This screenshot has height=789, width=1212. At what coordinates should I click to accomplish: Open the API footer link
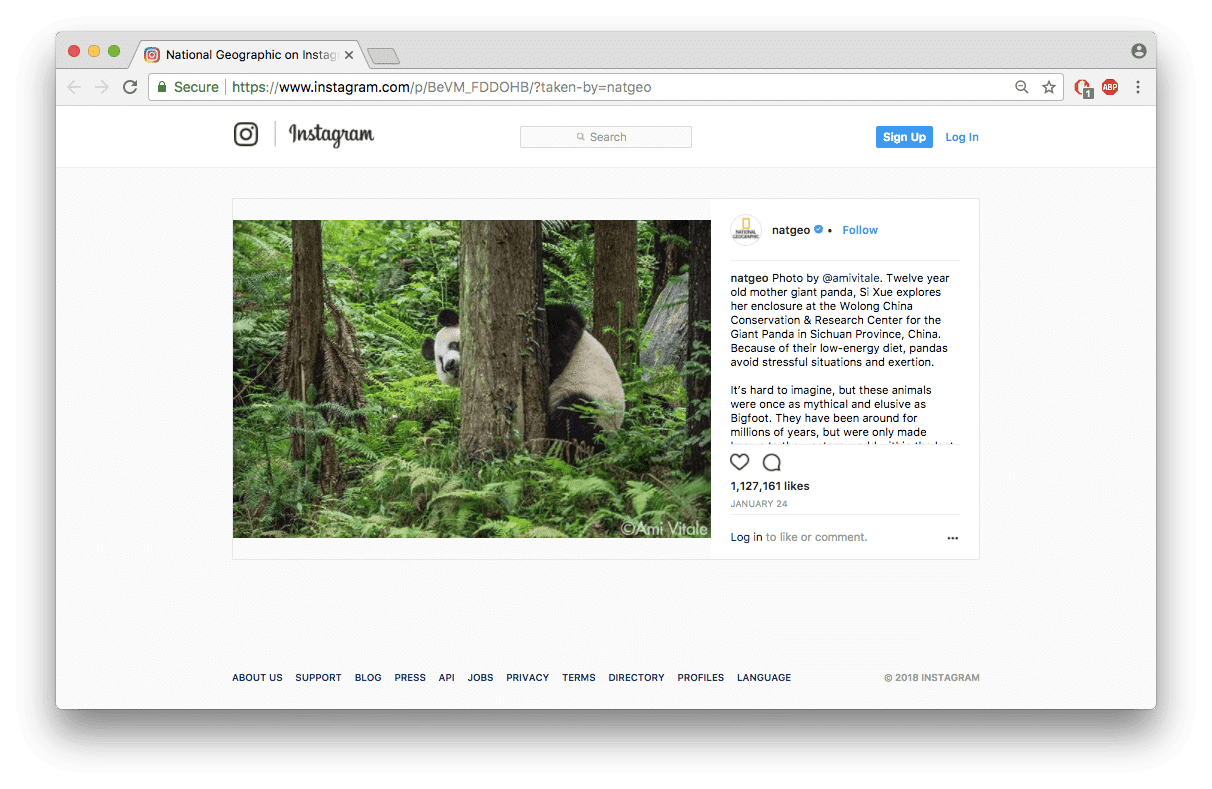(x=446, y=678)
